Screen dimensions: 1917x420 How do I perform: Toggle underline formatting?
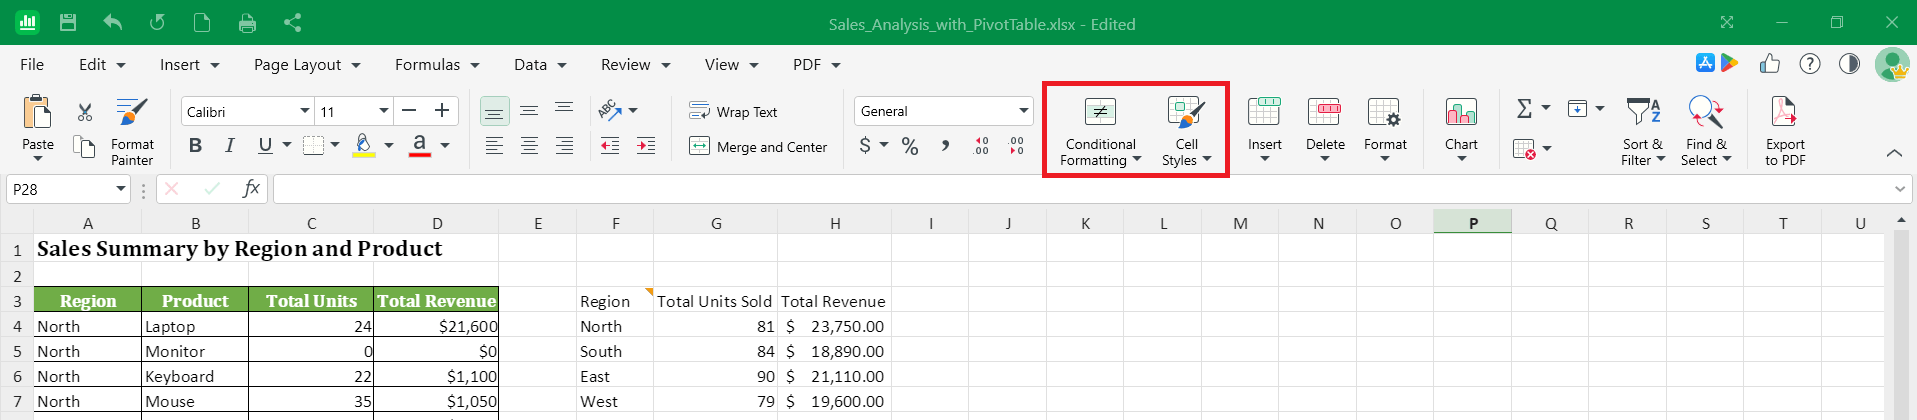tap(265, 146)
